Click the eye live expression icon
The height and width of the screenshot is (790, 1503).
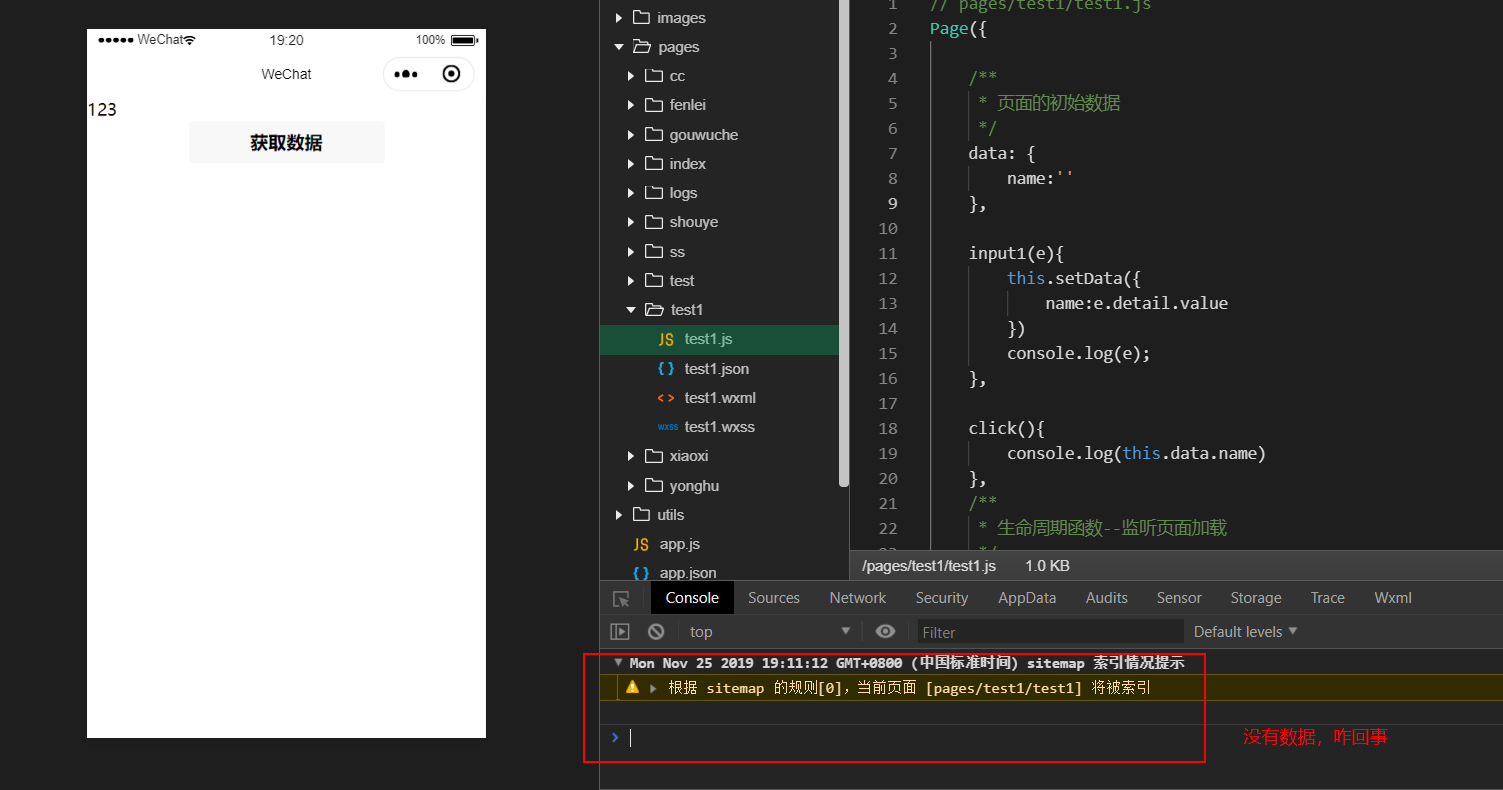click(x=885, y=631)
